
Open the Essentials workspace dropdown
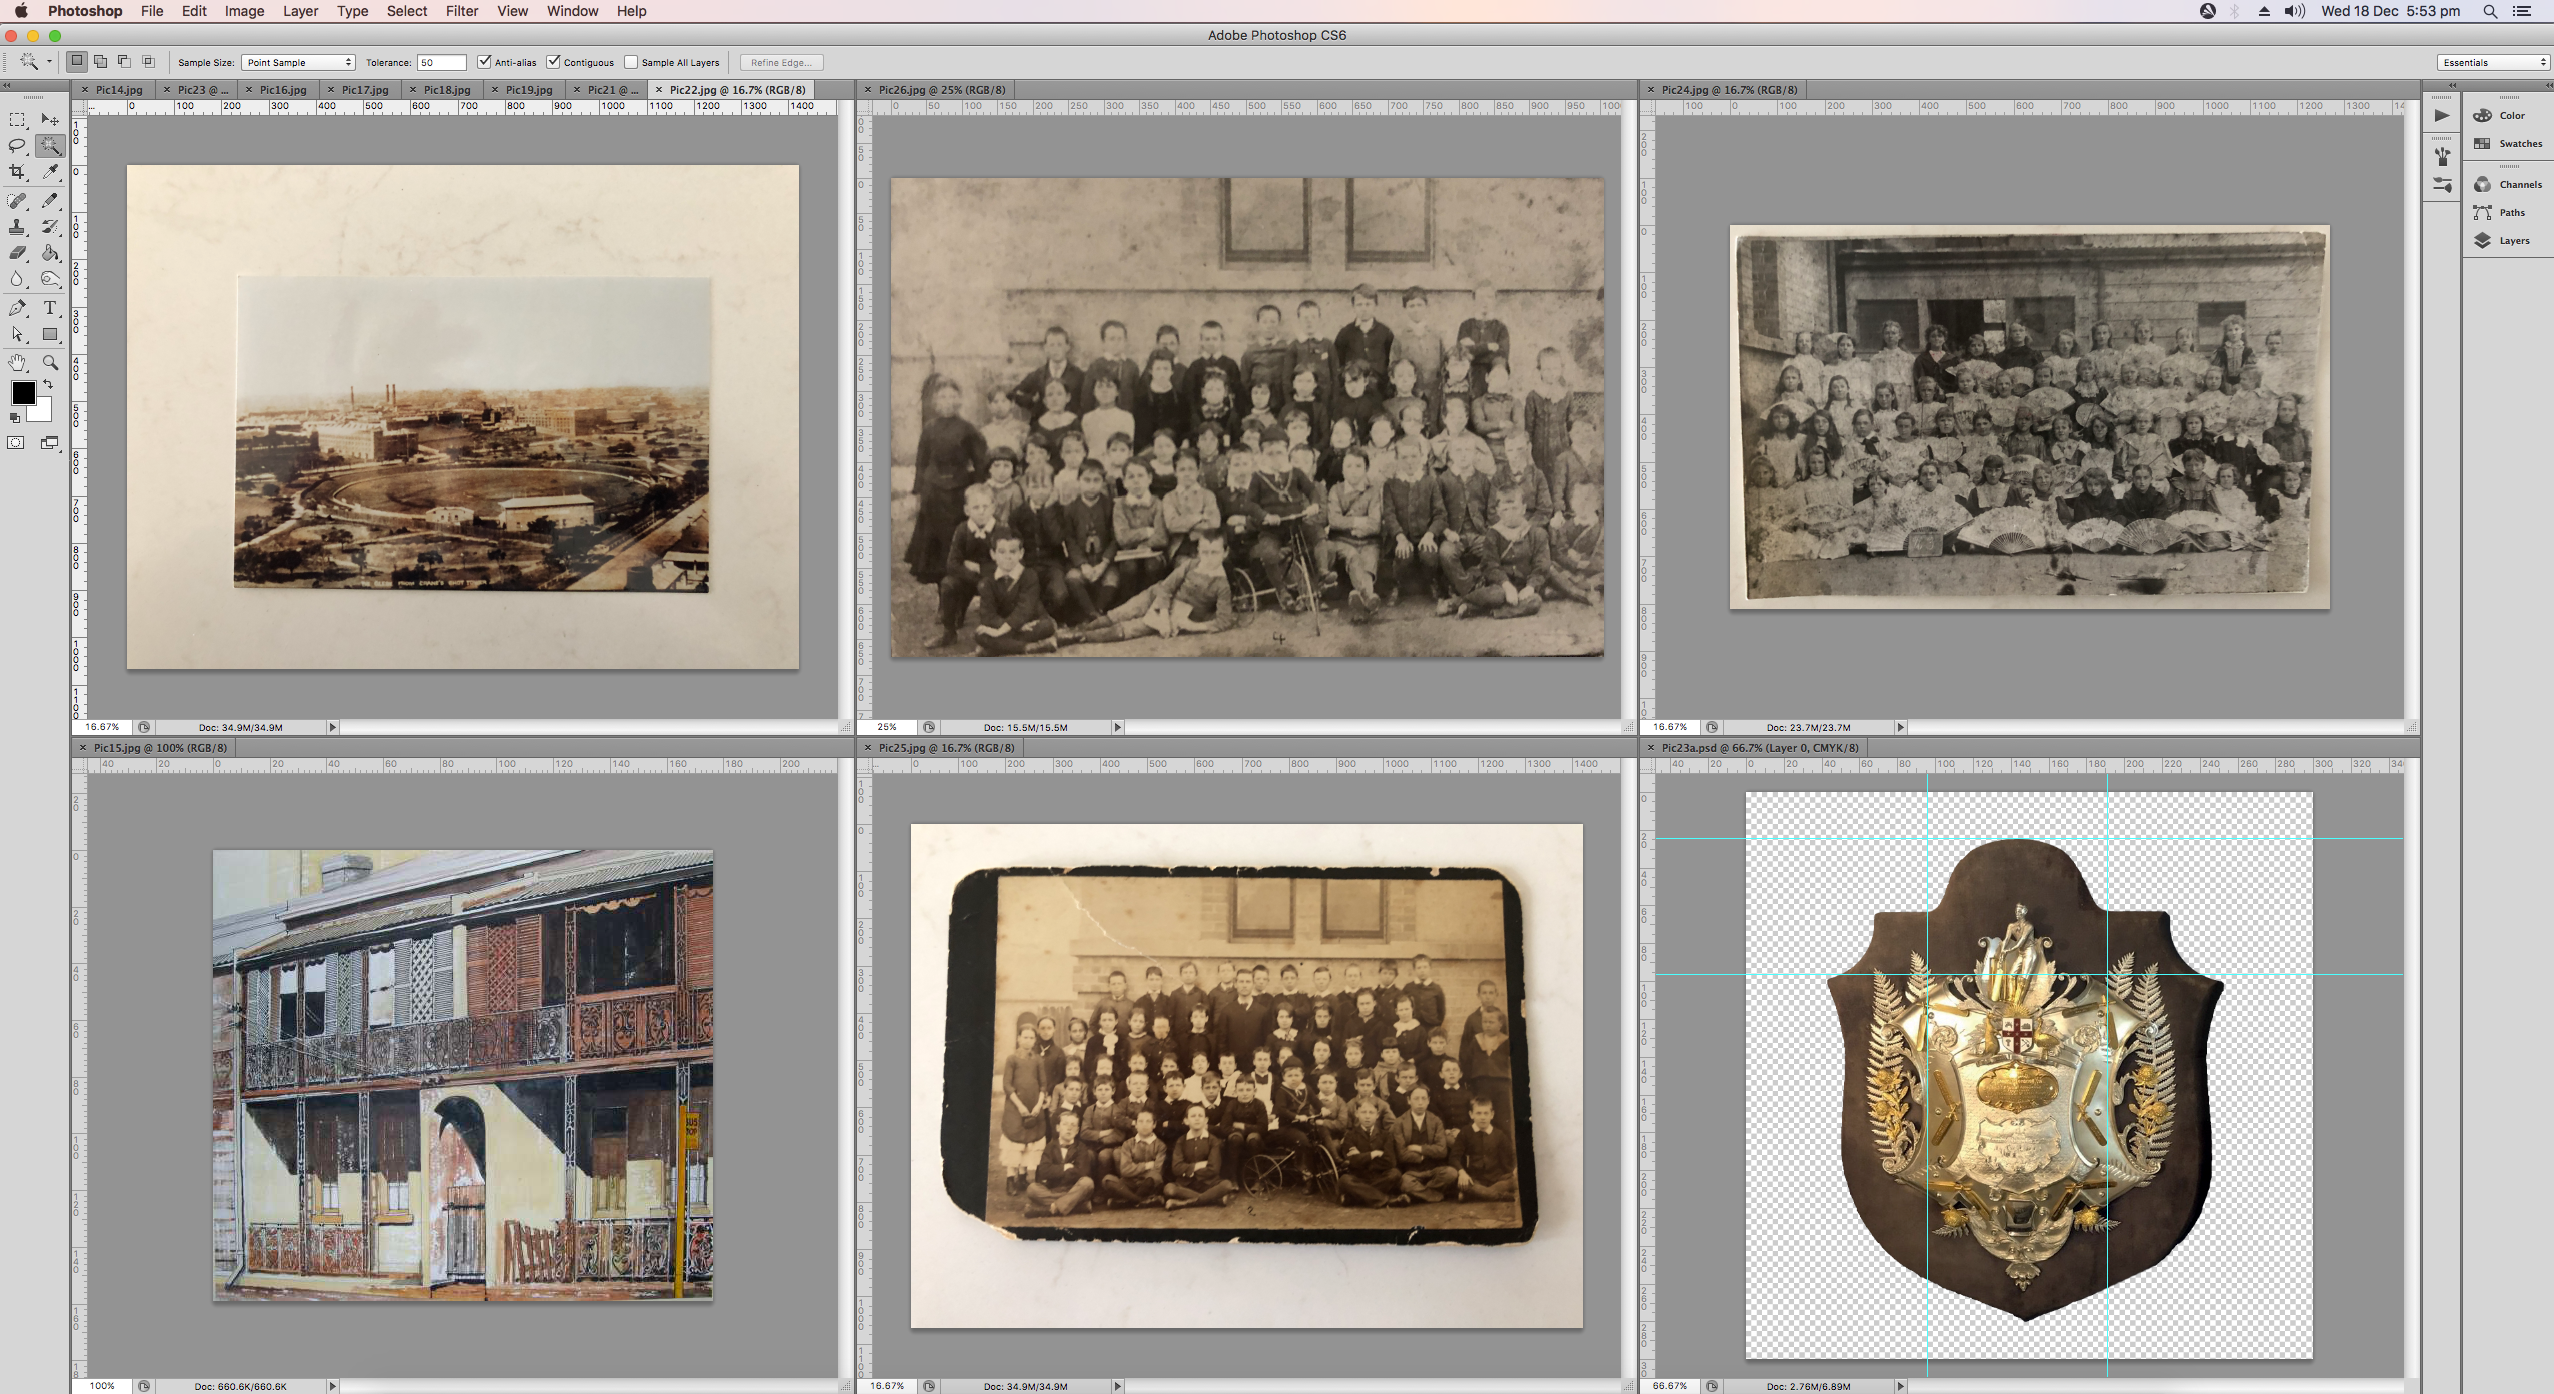(2493, 62)
